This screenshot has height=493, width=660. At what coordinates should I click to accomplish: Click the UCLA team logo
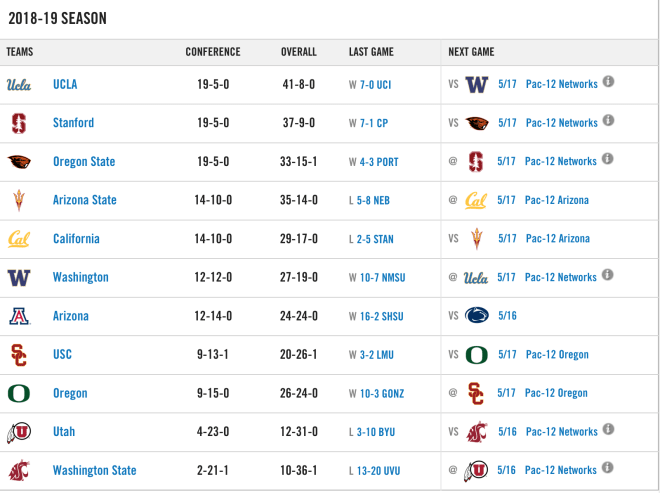19,85
